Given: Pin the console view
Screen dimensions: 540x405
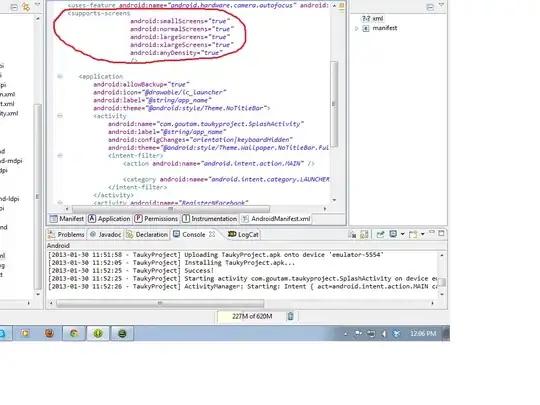Looking at the screenshot, I should coord(380,235).
